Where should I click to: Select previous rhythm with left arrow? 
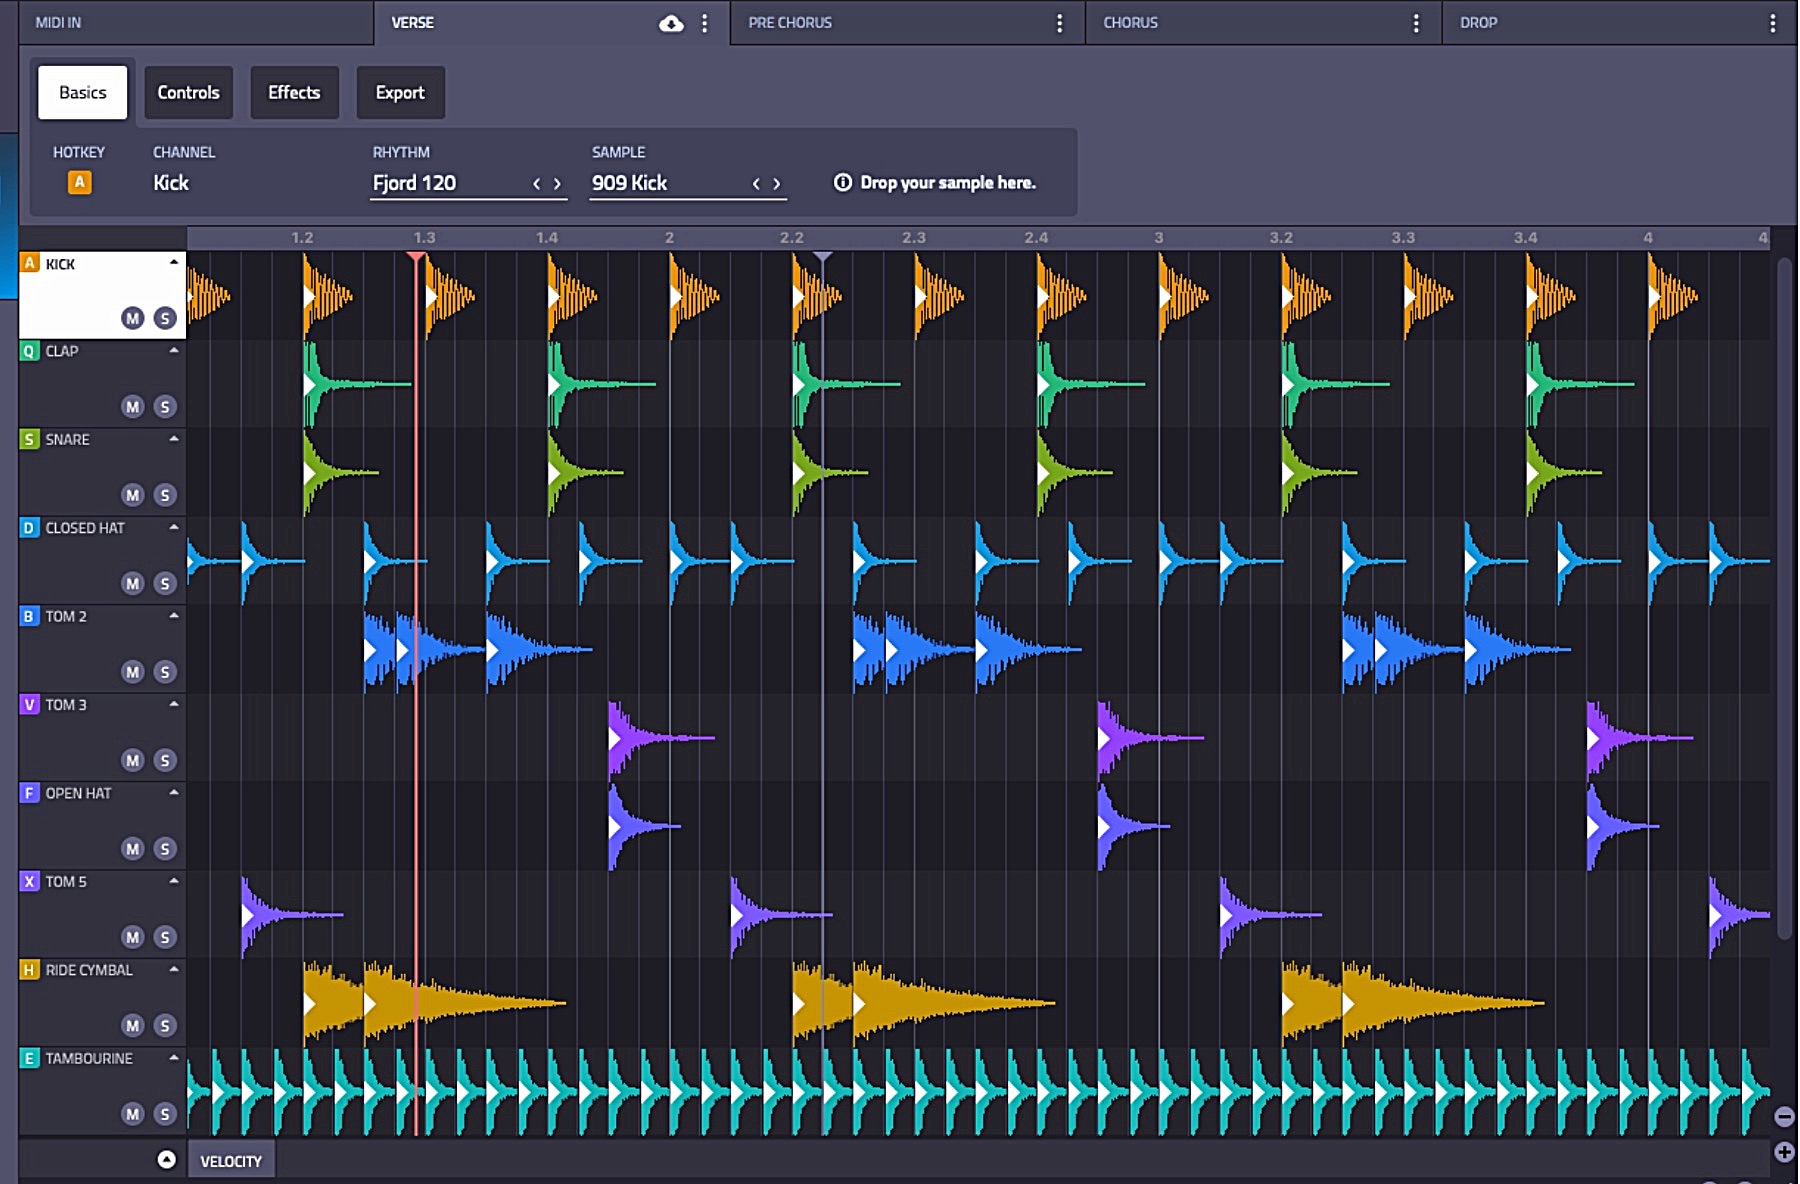(x=537, y=183)
